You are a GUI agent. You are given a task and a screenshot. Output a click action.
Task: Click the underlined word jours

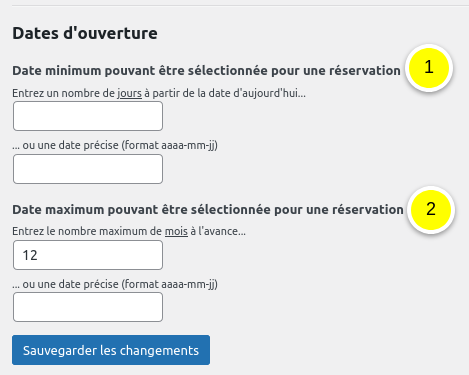point(129,93)
